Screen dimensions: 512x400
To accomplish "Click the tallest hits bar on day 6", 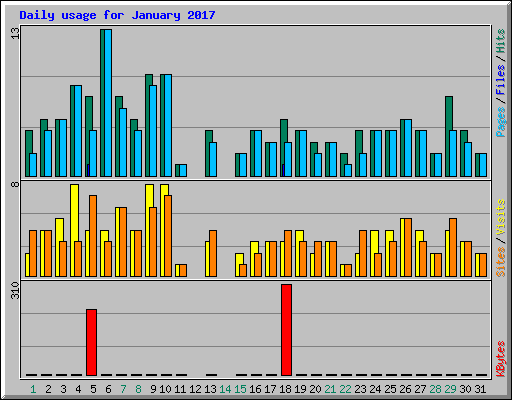I will click(x=103, y=103).
